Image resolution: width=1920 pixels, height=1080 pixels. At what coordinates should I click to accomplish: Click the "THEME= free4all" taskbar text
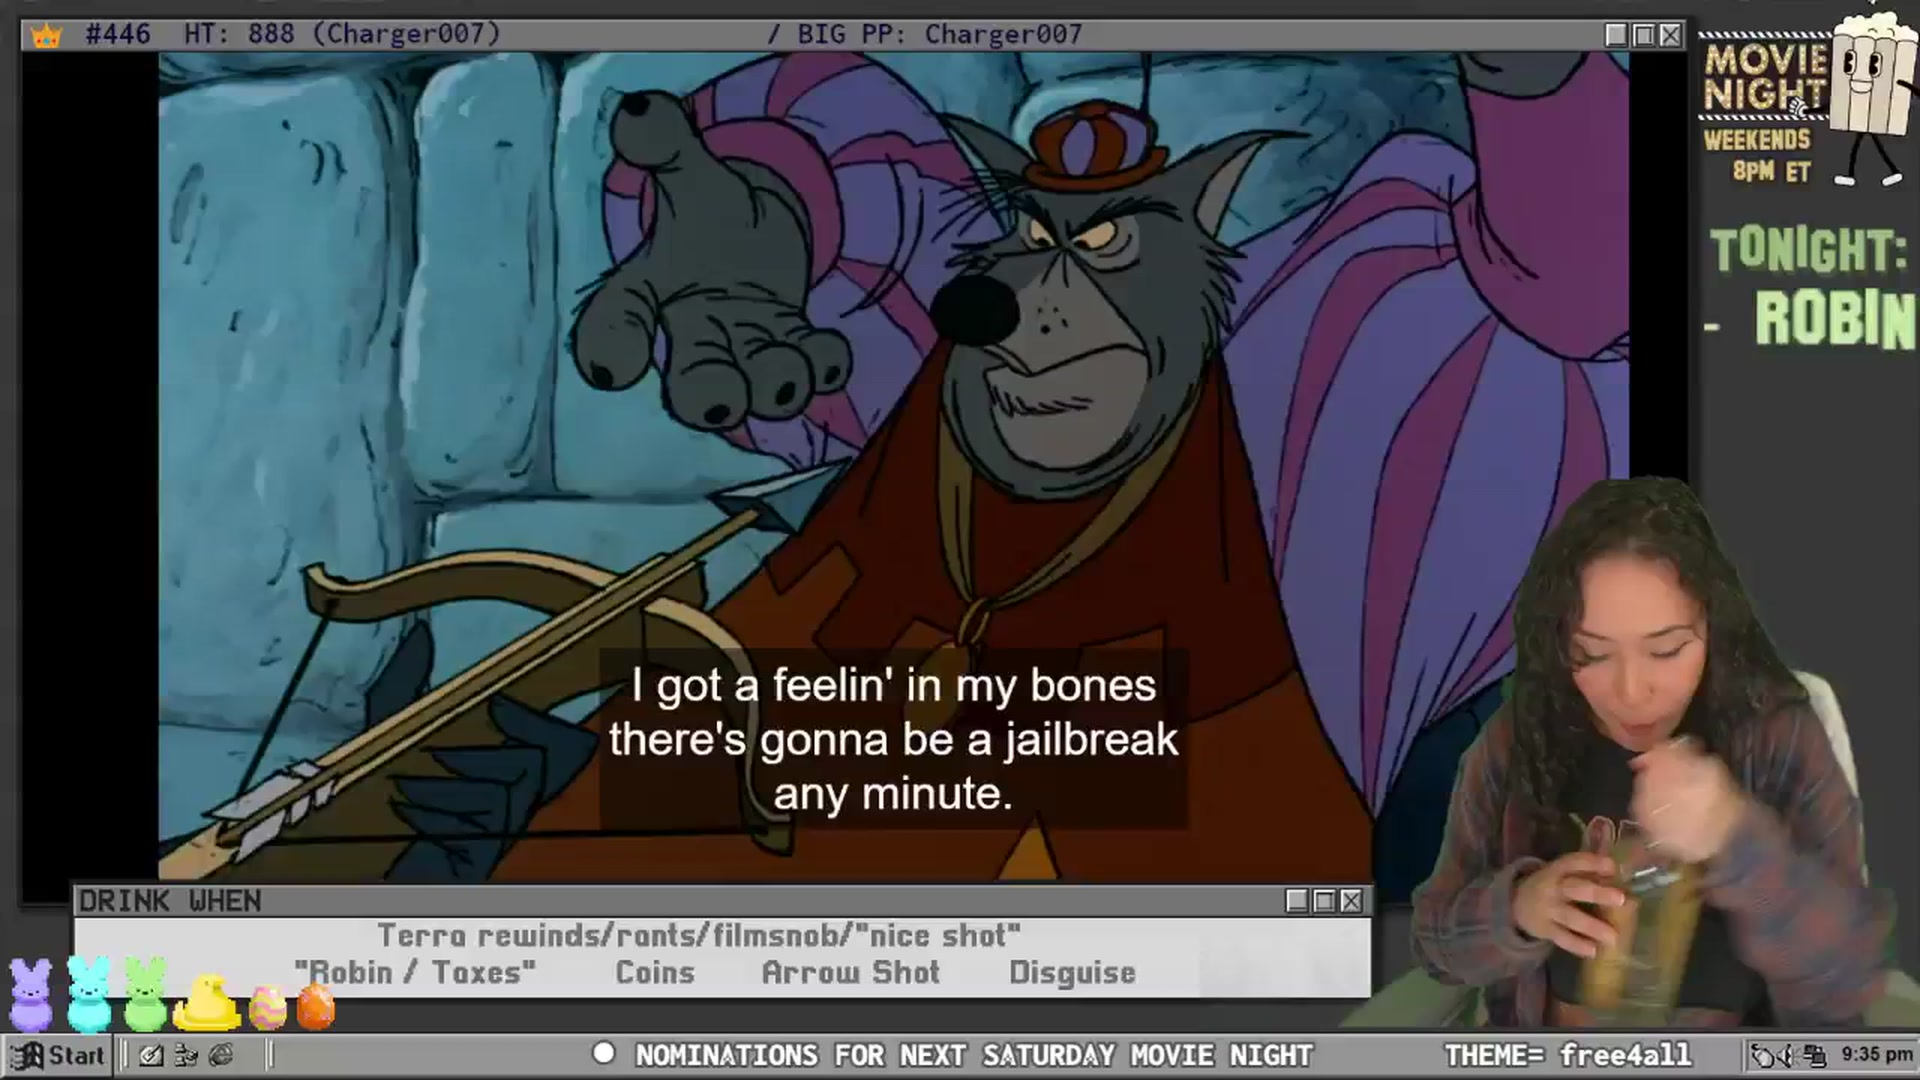click(x=1567, y=1055)
